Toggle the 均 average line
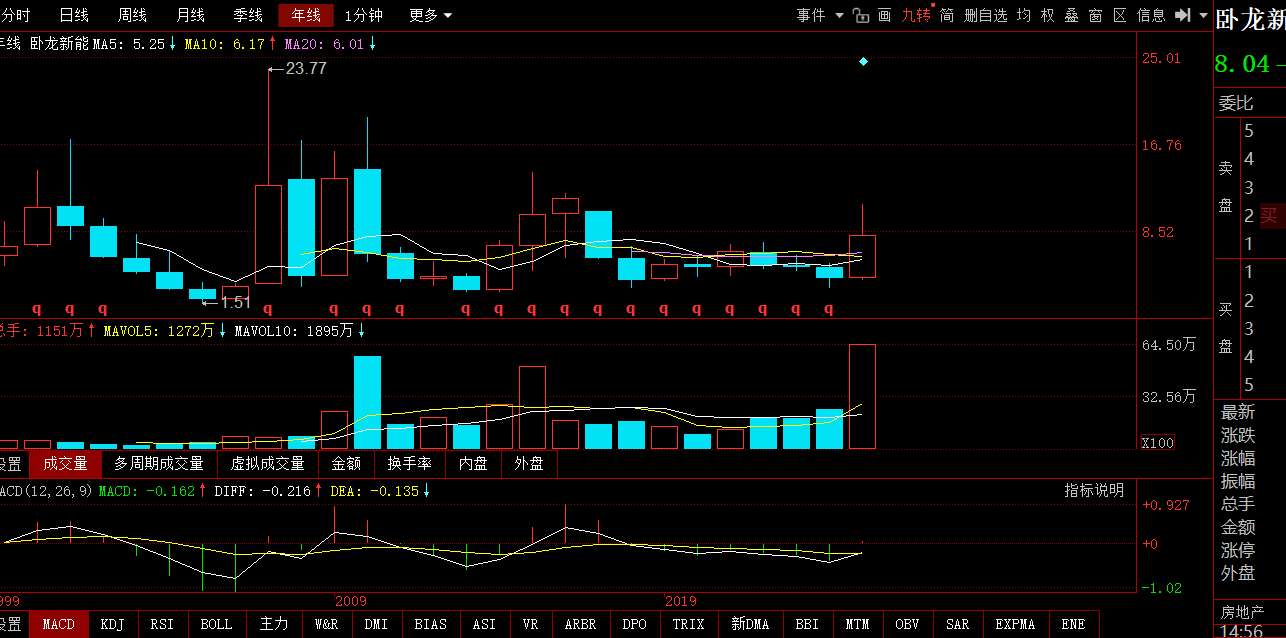Screen dimensions: 1286x638 point(1024,15)
